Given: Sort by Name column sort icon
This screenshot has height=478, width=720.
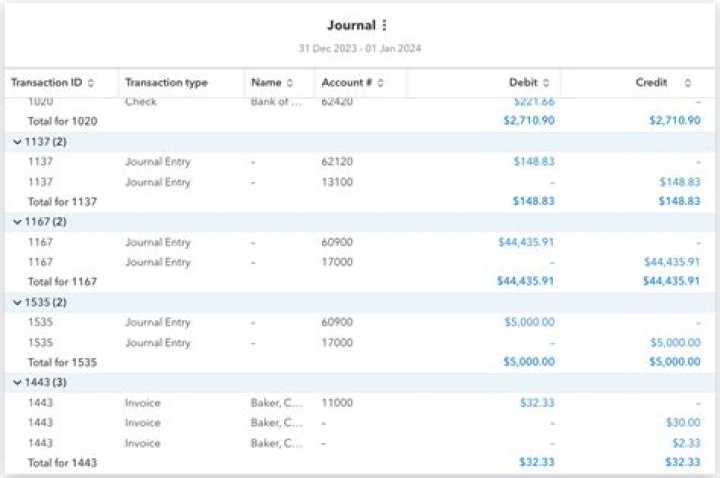Looking at the screenshot, I should (x=290, y=83).
